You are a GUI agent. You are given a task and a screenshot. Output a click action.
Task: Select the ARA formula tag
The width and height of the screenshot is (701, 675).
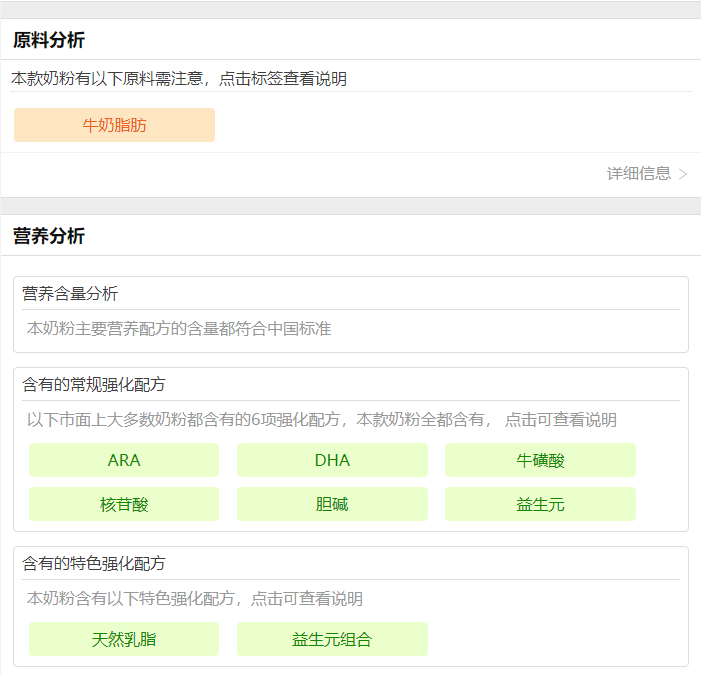124,460
